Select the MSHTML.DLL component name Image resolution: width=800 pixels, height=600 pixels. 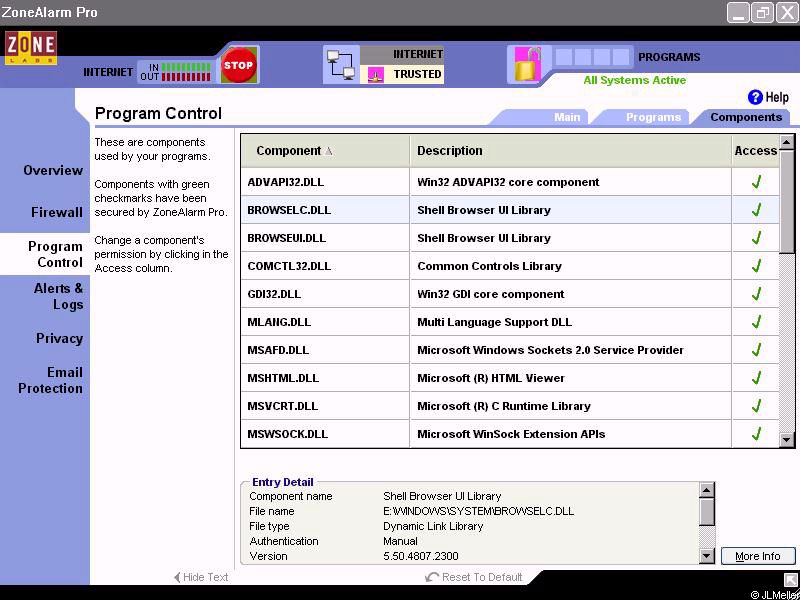point(283,378)
